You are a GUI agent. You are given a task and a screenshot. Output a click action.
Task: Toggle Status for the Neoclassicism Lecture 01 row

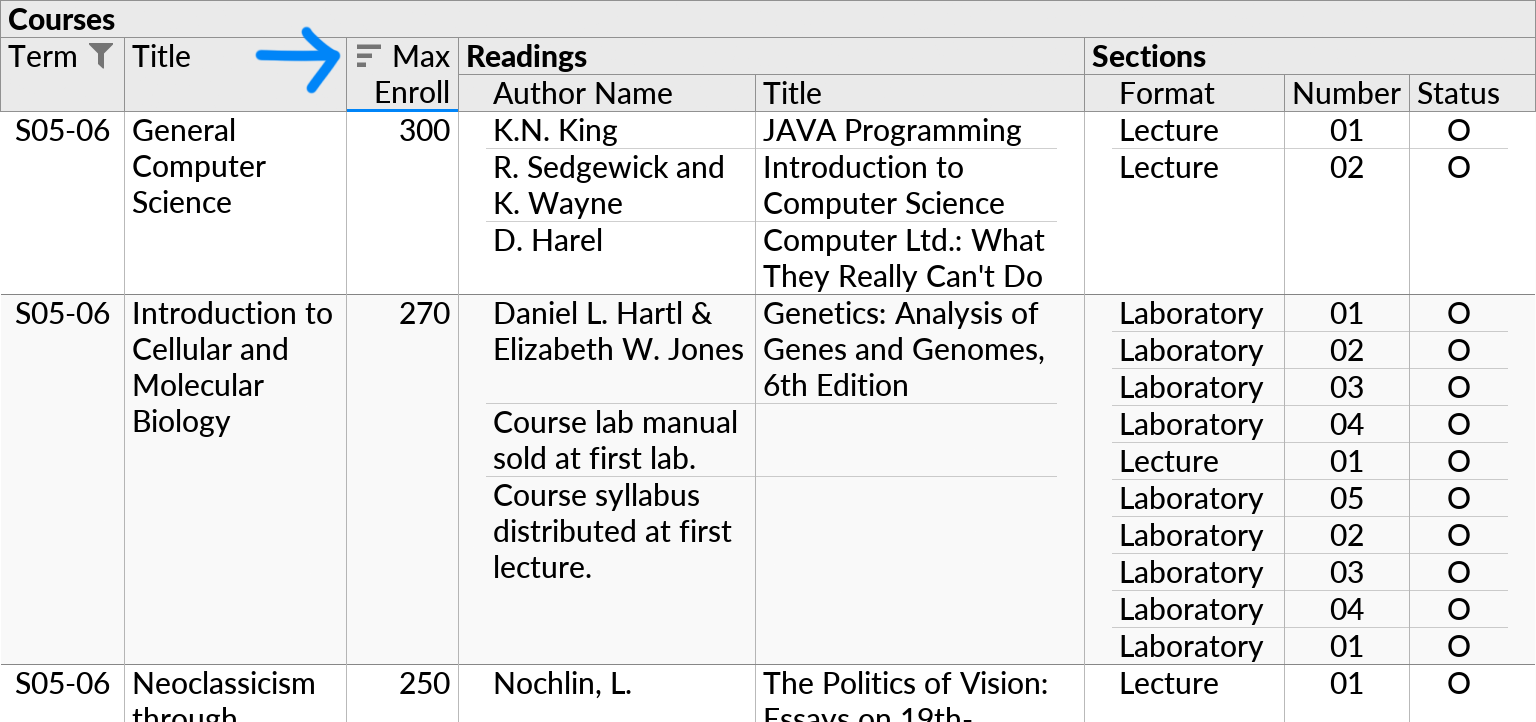[1459, 684]
